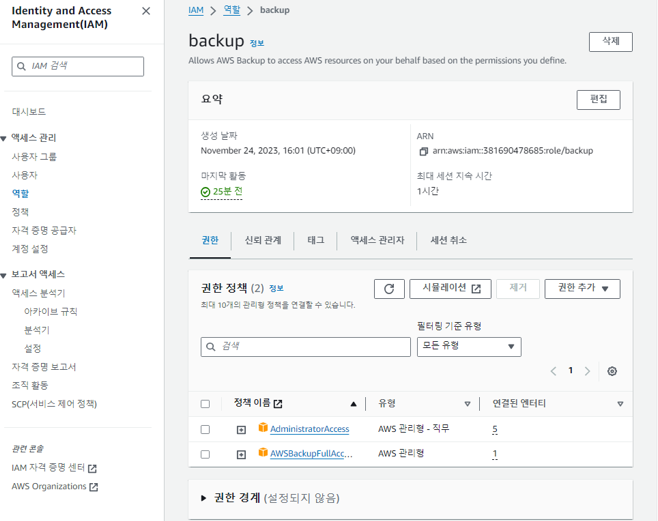Check the AWSBackupFullAccess row checkbox
The image size is (658, 521).
coord(205,454)
